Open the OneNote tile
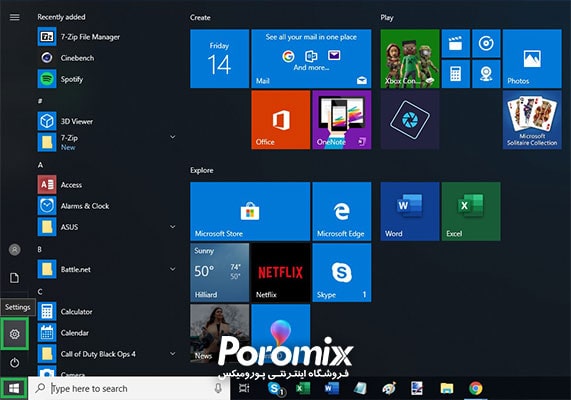 pyautogui.click(x=342, y=120)
